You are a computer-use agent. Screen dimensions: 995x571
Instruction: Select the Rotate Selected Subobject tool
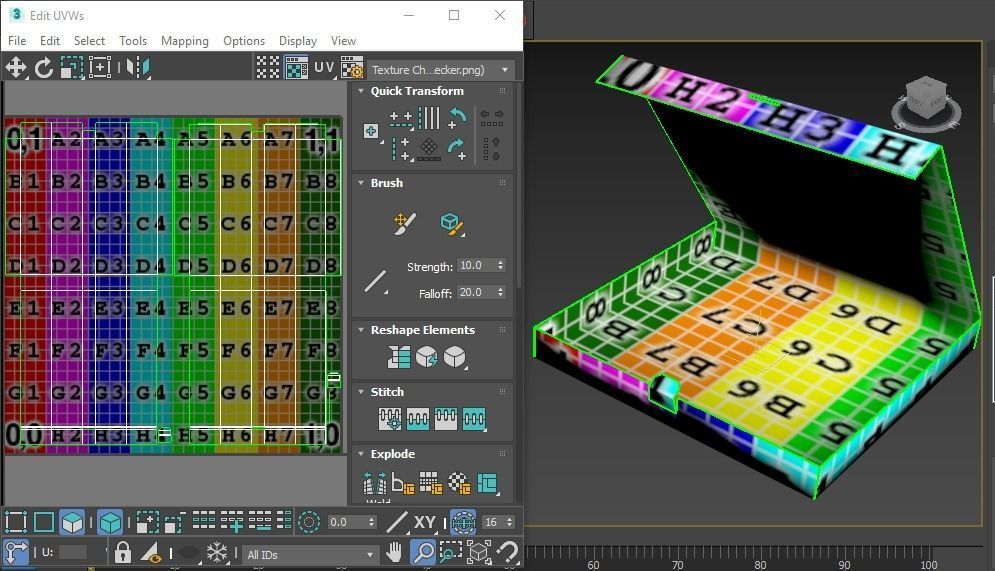tap(44, 68)
